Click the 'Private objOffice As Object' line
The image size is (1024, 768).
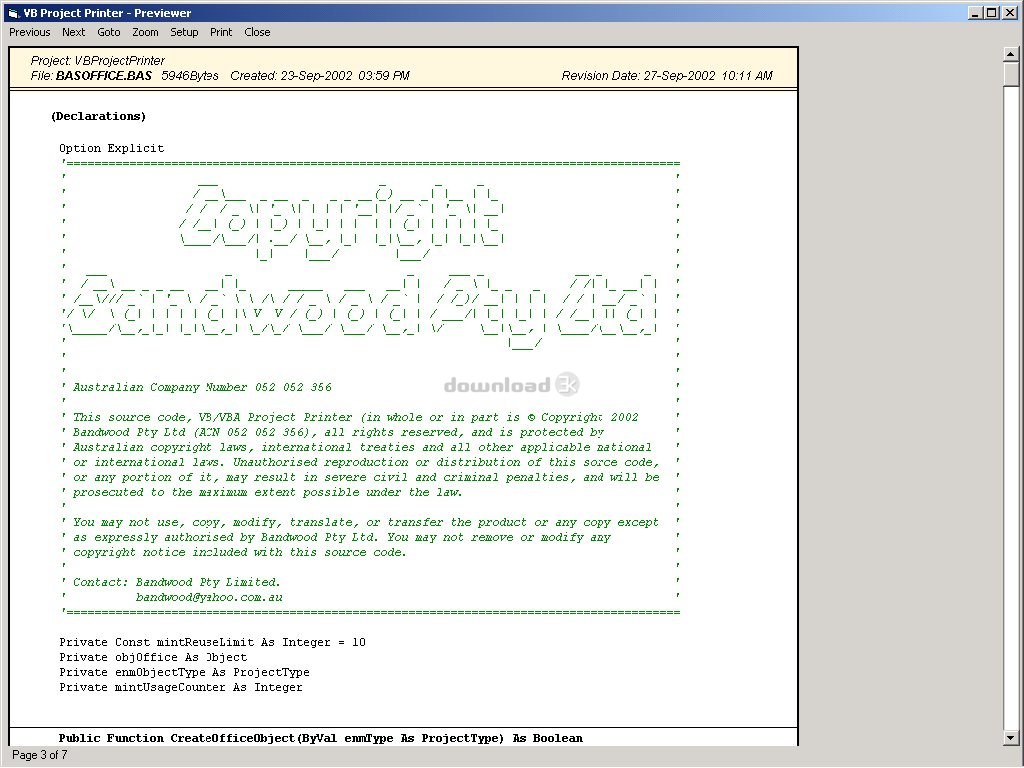[153, 658]
